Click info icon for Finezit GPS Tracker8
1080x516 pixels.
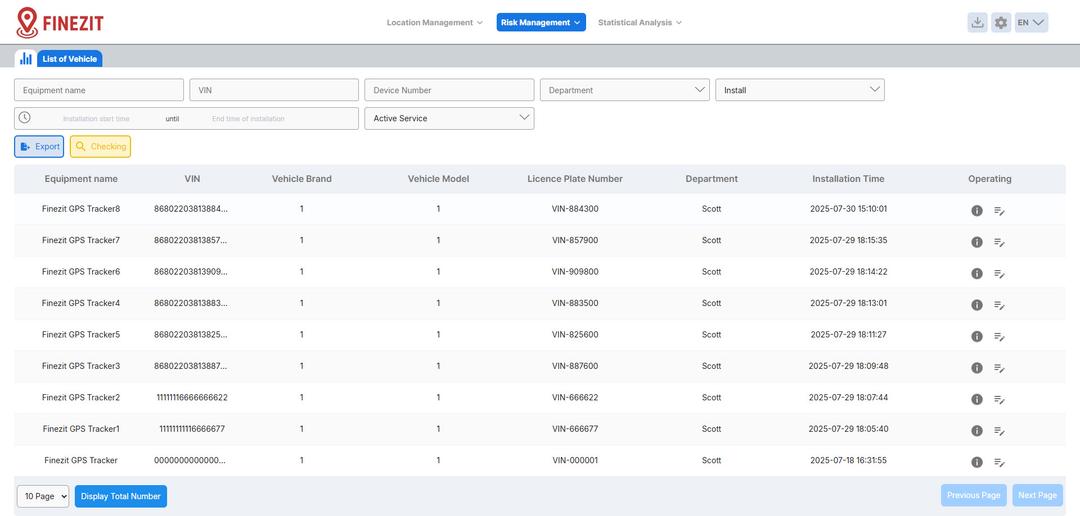[977, 211]
